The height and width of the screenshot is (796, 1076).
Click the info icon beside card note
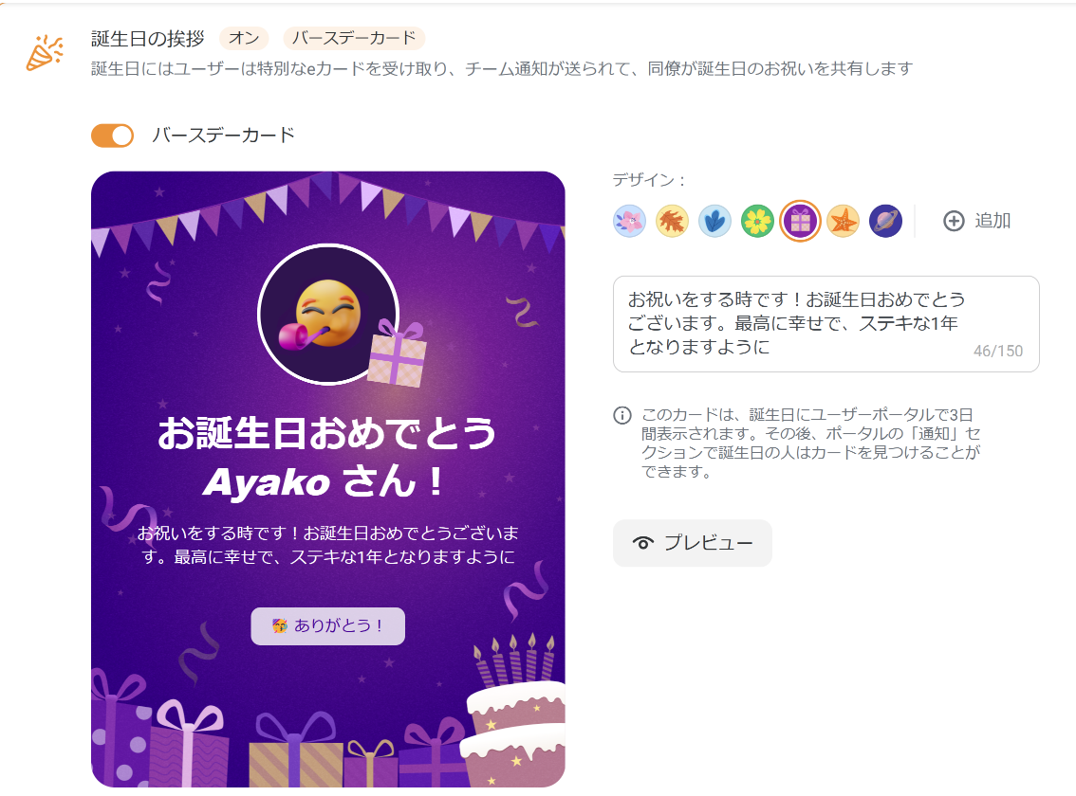click(622, 415)
